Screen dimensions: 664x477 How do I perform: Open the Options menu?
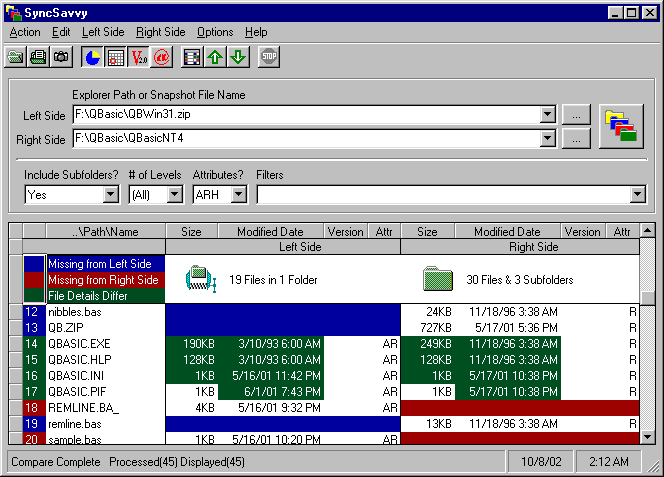[215, 32]
